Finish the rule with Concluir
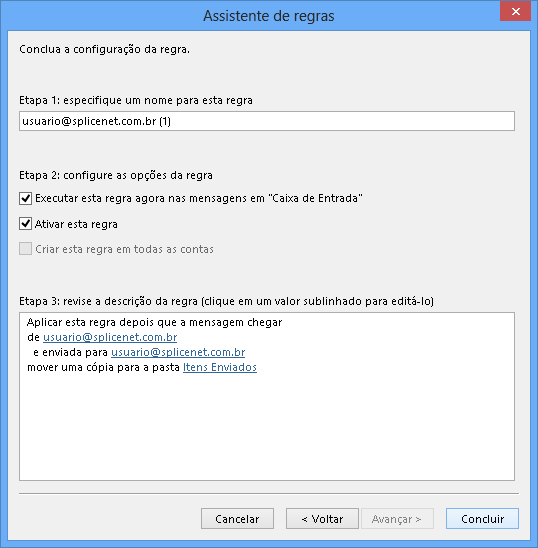The height and width of the screenshot is (548, 538). tap(482, 519)
